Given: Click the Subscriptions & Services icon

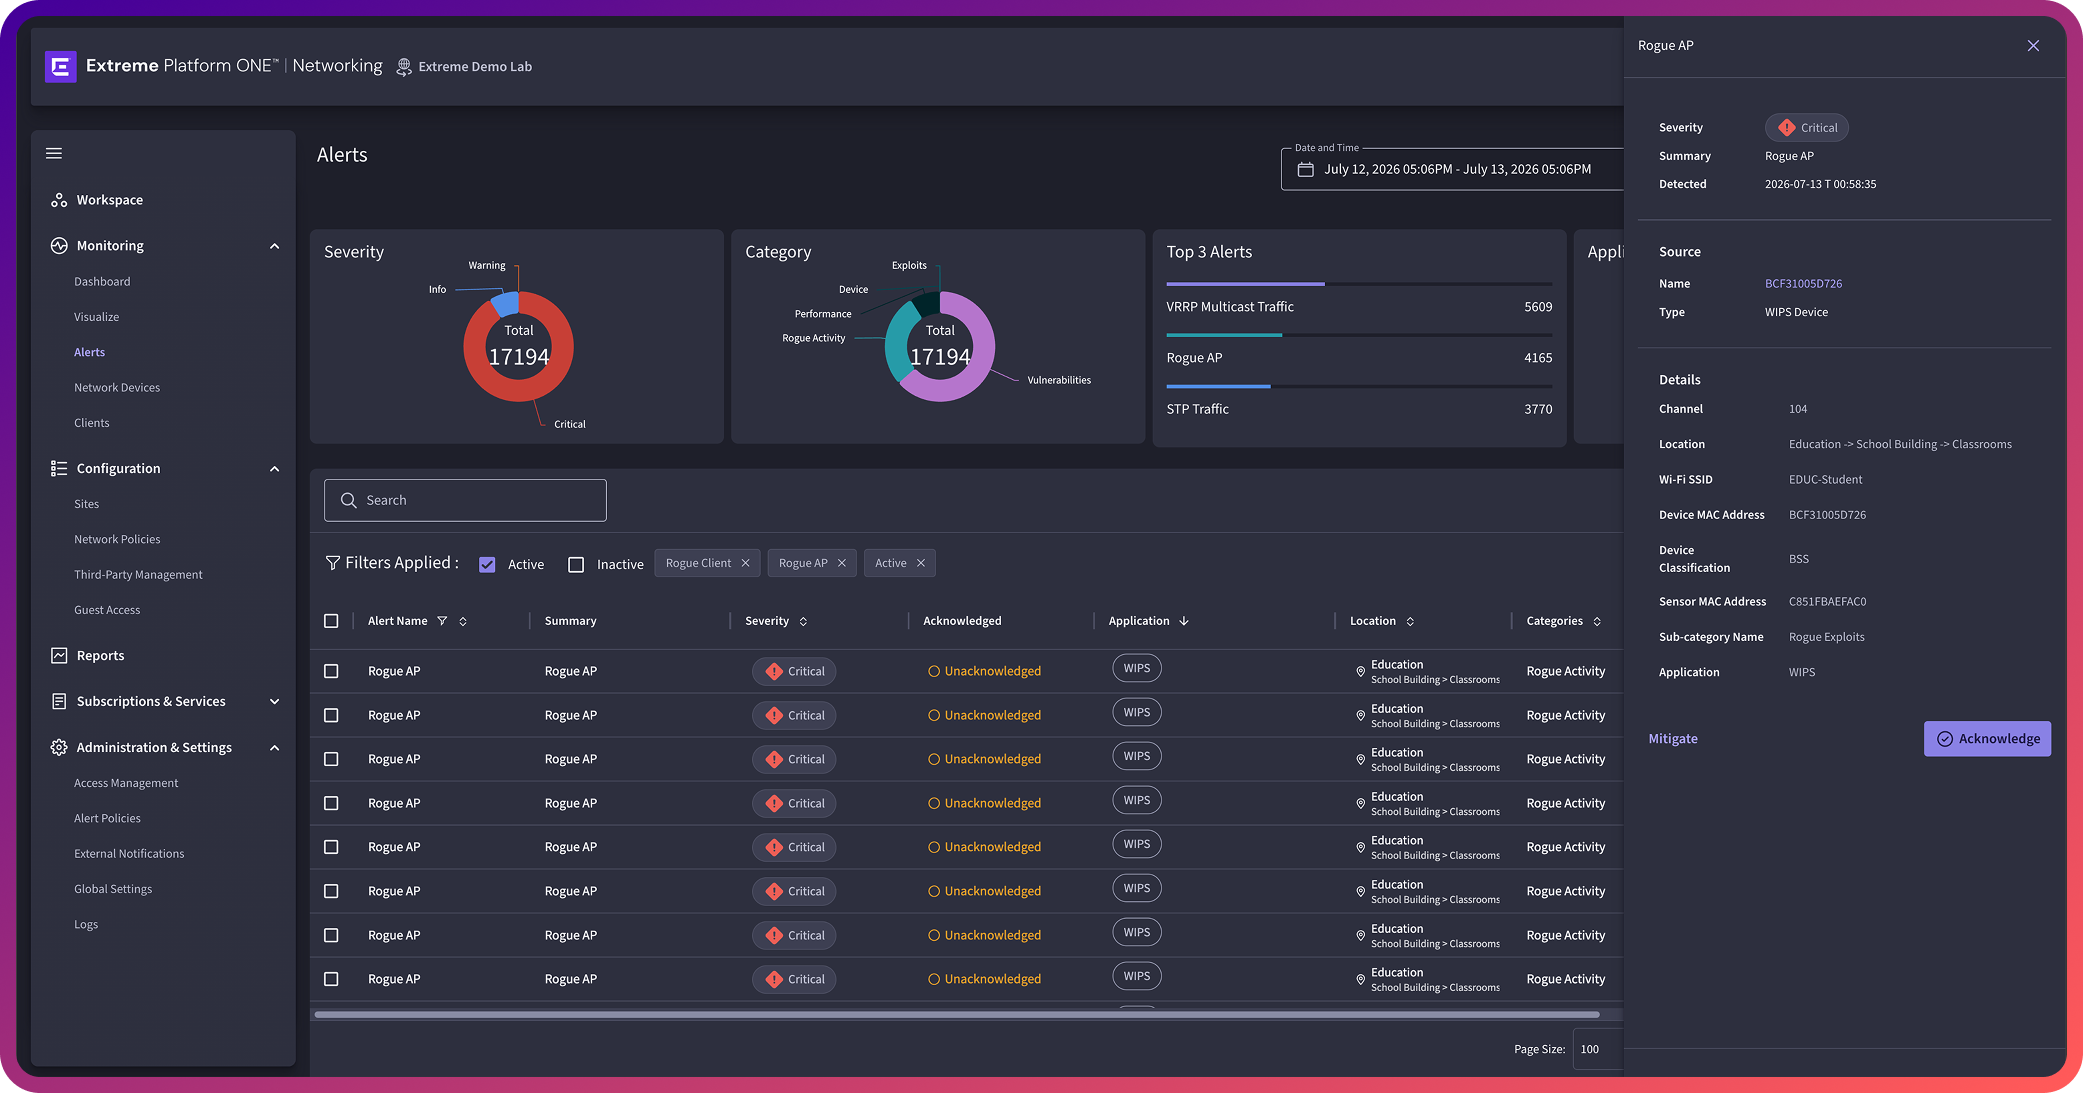Looking at the screenshot, I should [x=59, y=702].
